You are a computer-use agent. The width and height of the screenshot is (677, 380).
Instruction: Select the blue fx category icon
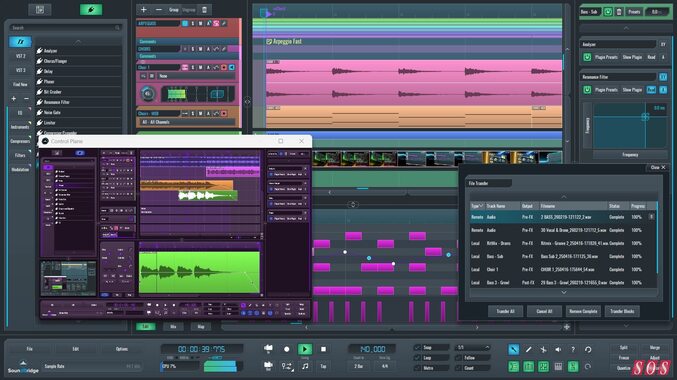tap(20, 42)
